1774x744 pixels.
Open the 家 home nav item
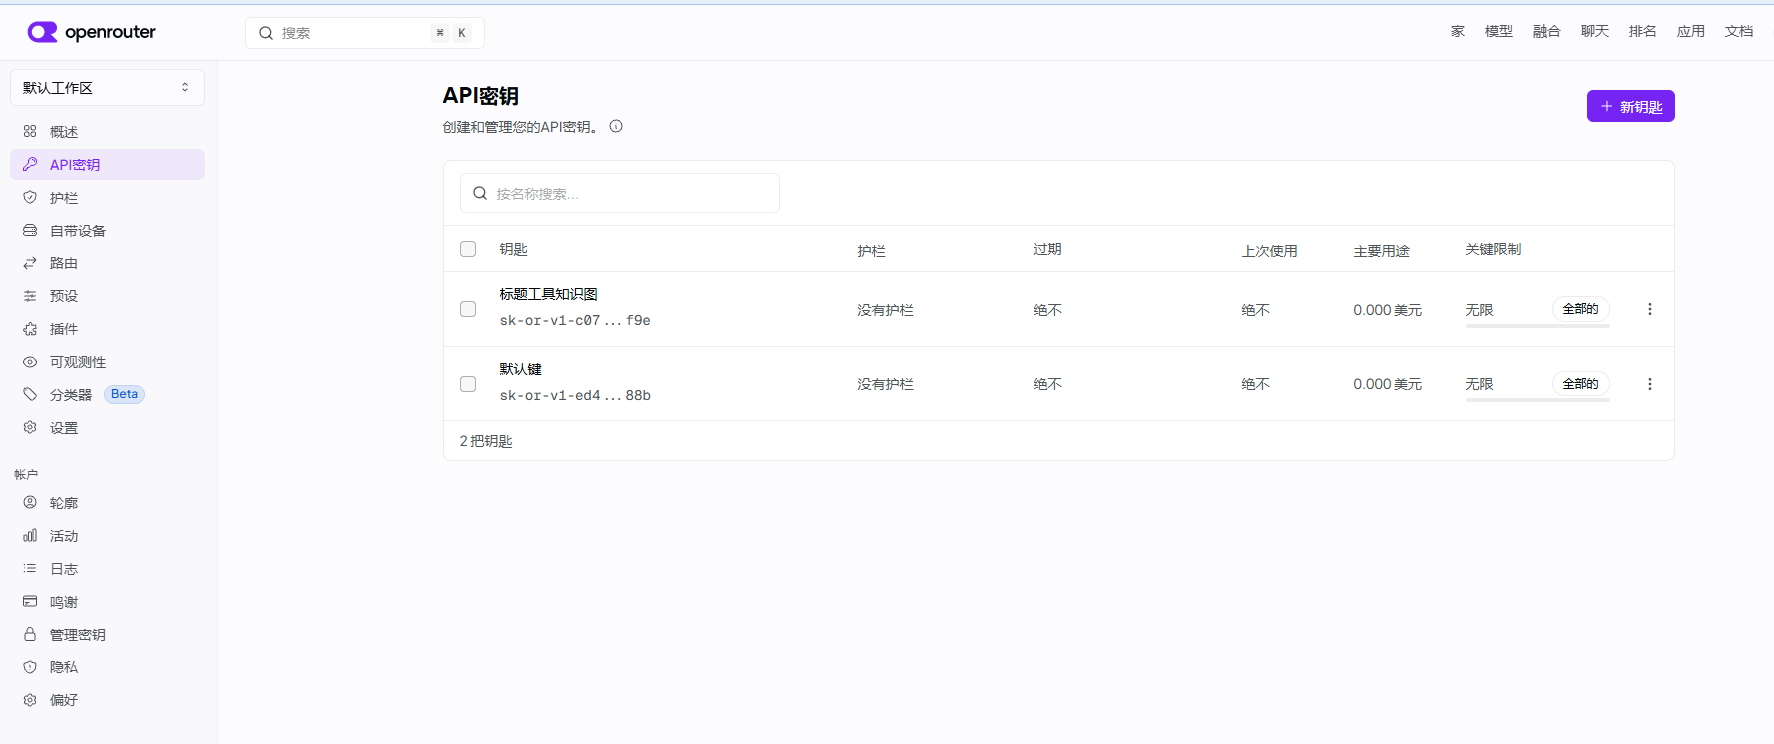coord(1458,32)
